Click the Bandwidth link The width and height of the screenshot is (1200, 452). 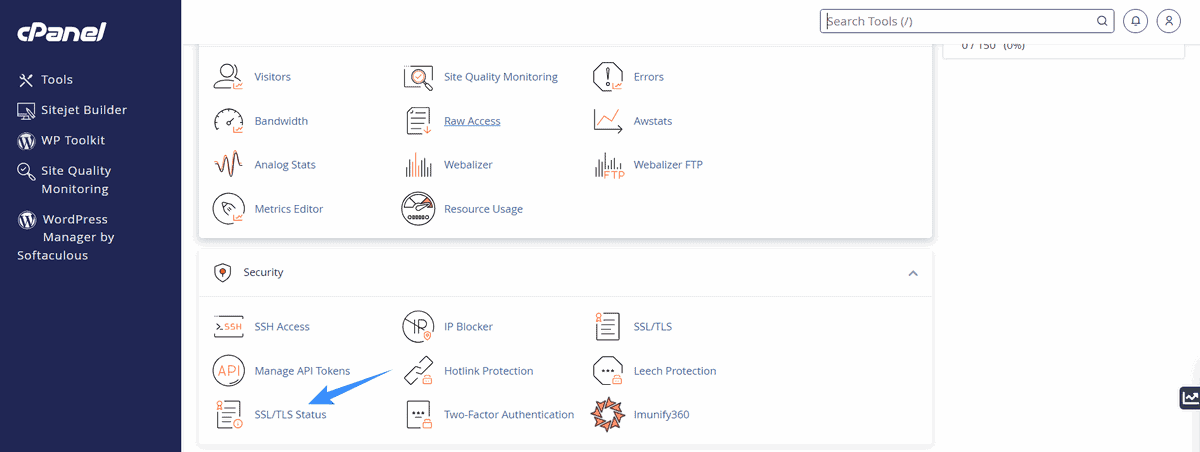click(281, 121)
